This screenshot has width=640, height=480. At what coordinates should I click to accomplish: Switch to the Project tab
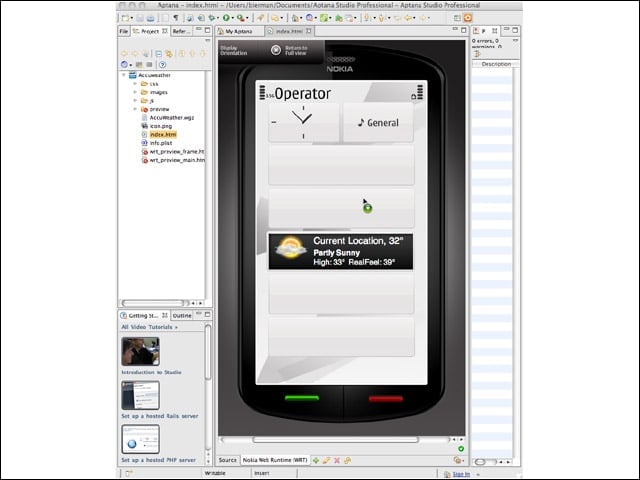click(x=150, y=31)
